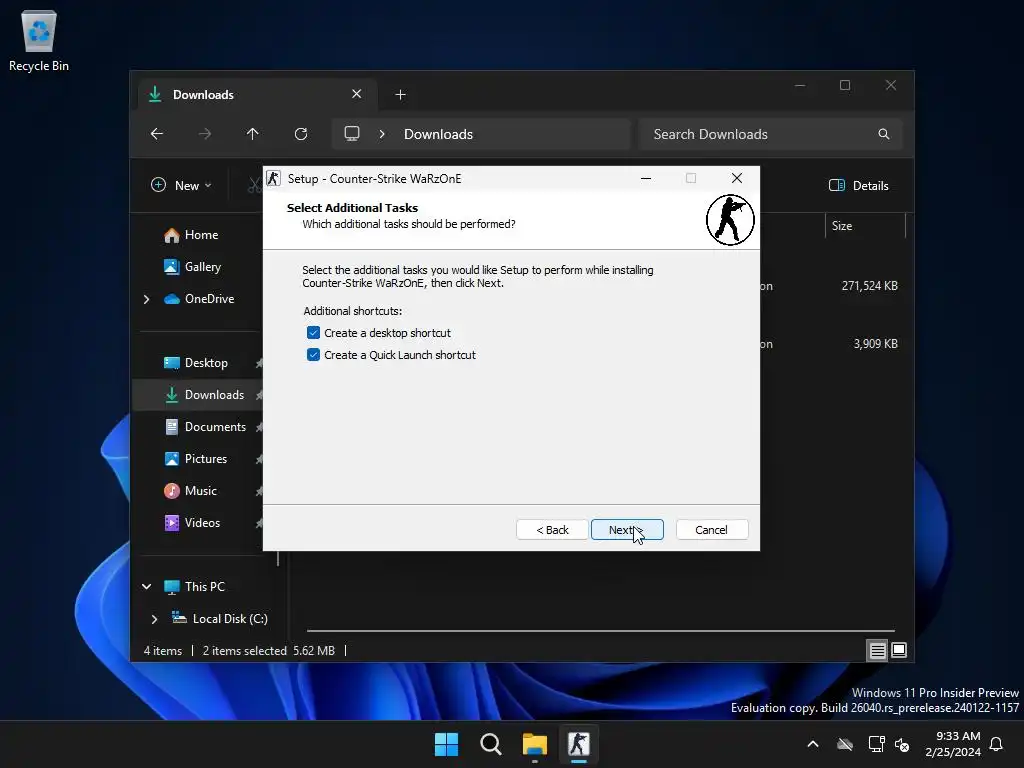Click the search magnifier in Search Downloads
Screen dimensions: 1024x768
[x=884, y=134]
